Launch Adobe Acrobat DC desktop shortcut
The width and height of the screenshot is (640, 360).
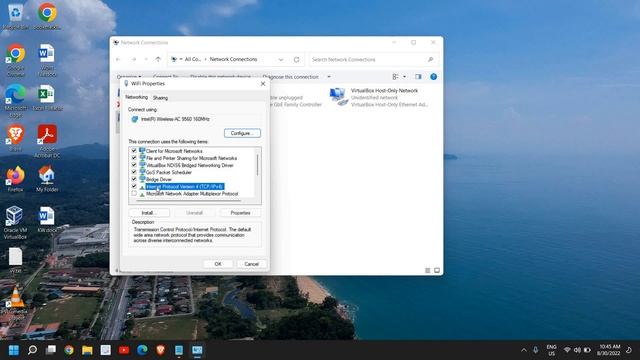[x=47, y=141]
